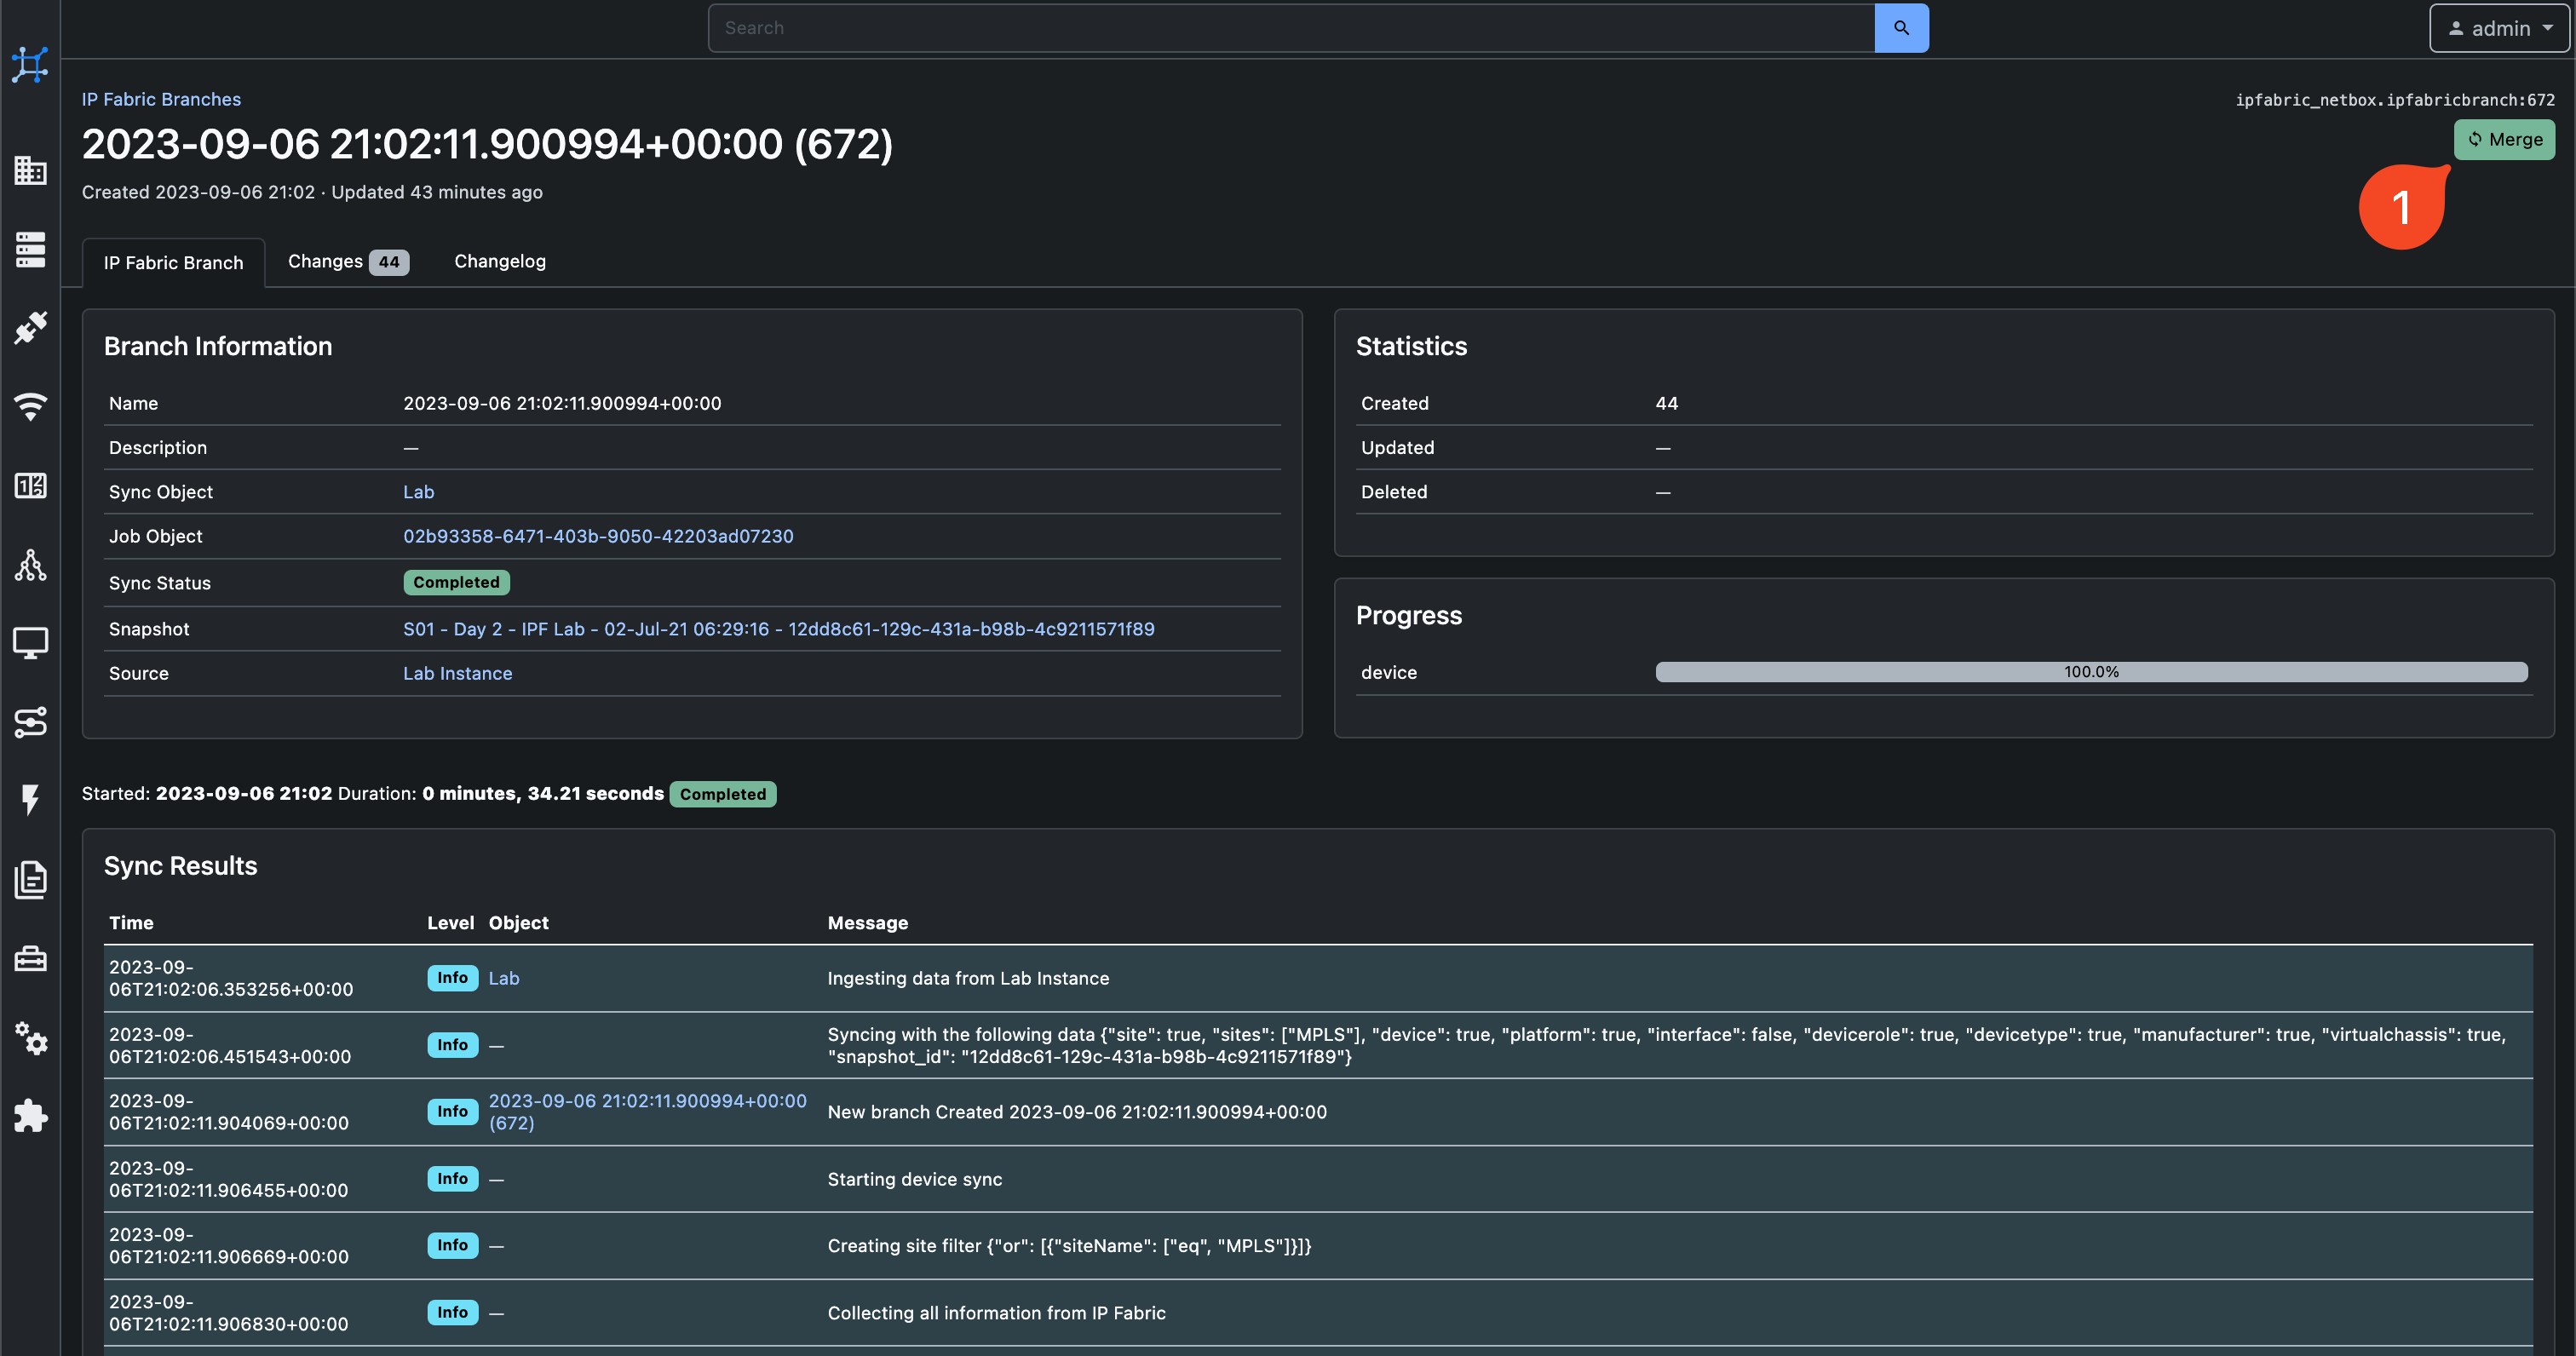The height and width of the screenshot is (1356, 2576).
Task: Click Info badge for Starting device sync row
Action: (452, 1179)
